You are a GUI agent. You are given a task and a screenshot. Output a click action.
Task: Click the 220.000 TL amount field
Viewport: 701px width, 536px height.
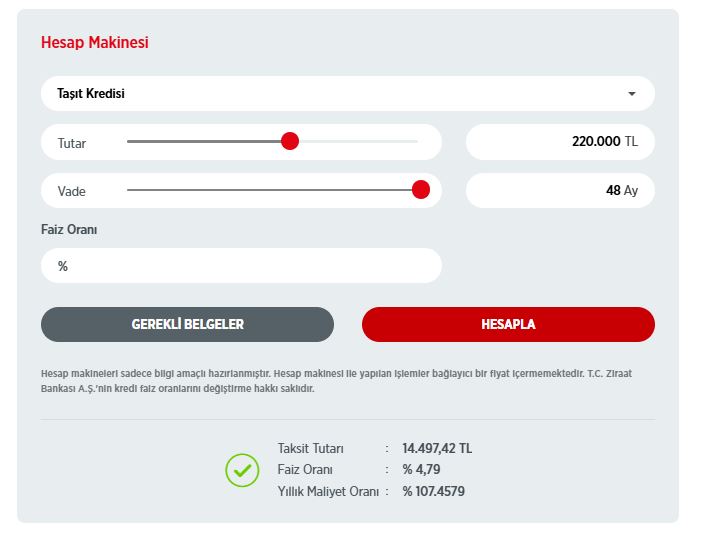tap(560, 142)
